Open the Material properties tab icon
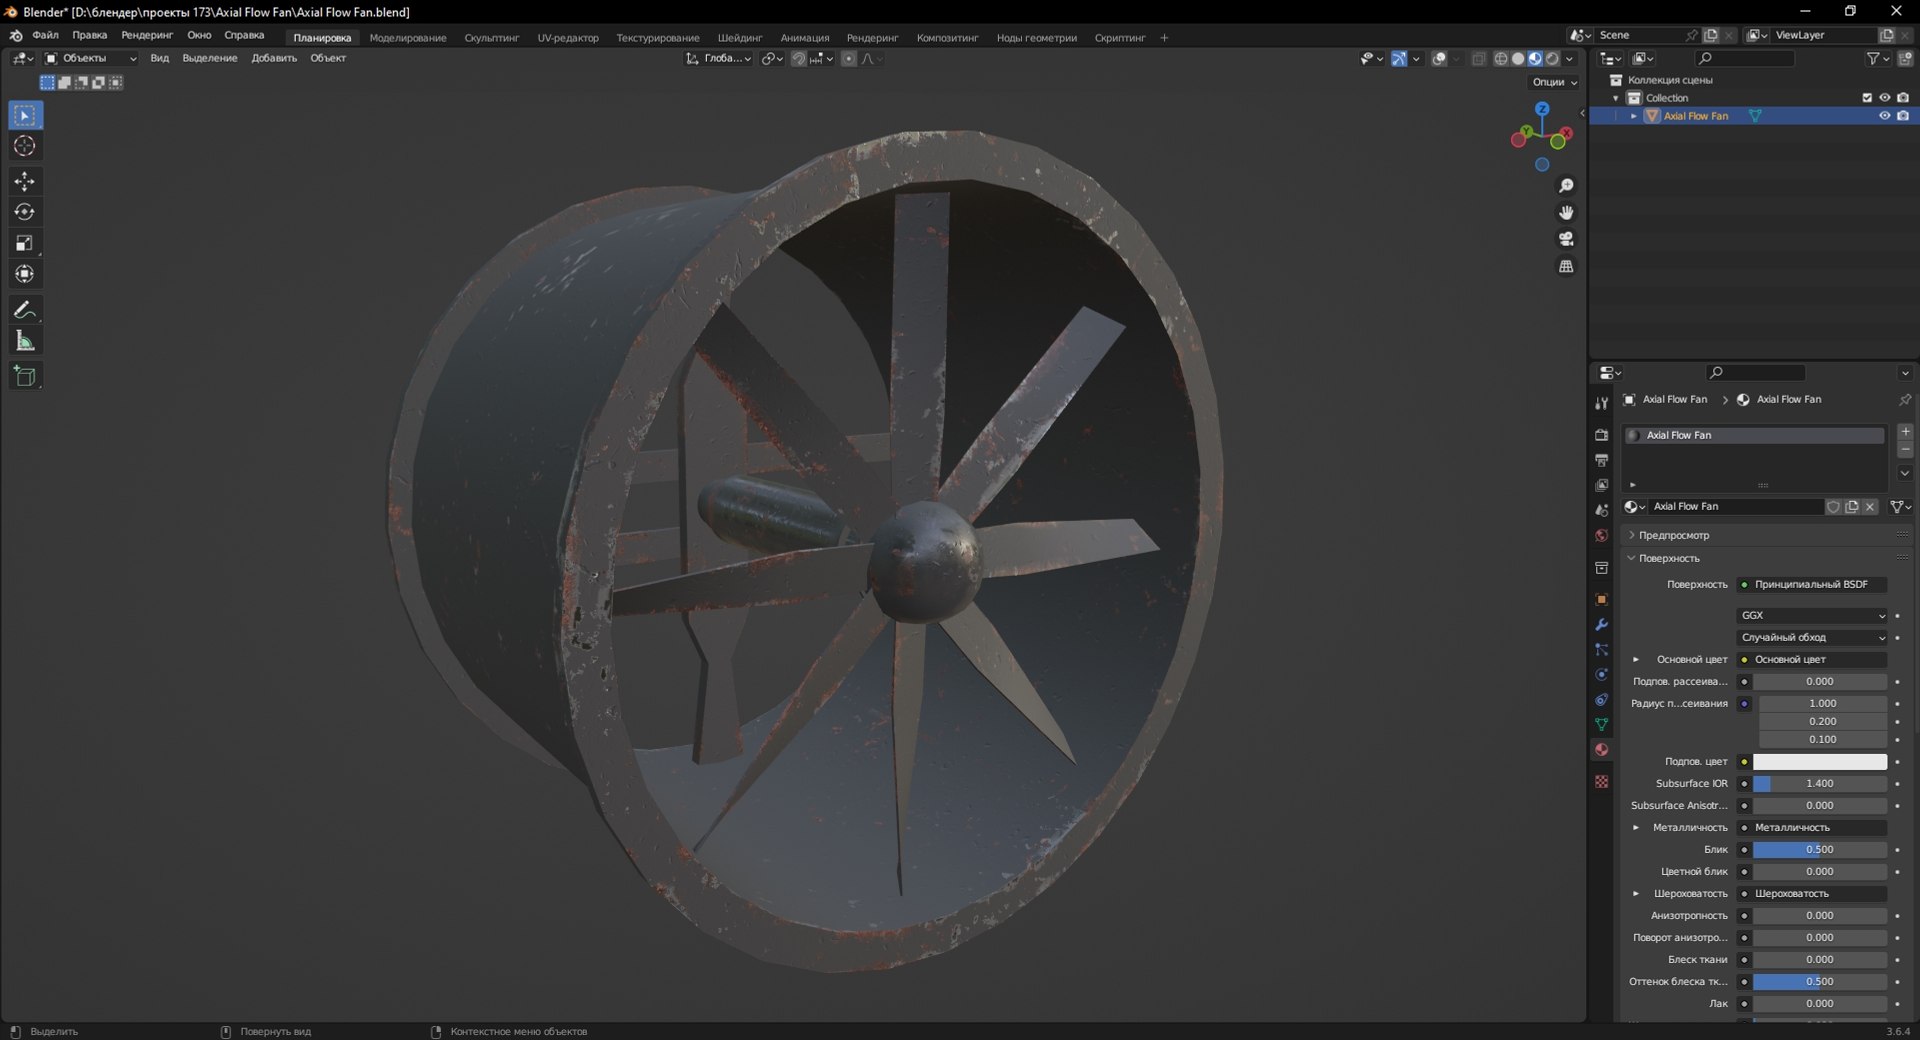The image size is (1920, 1040). point(1601,750)
